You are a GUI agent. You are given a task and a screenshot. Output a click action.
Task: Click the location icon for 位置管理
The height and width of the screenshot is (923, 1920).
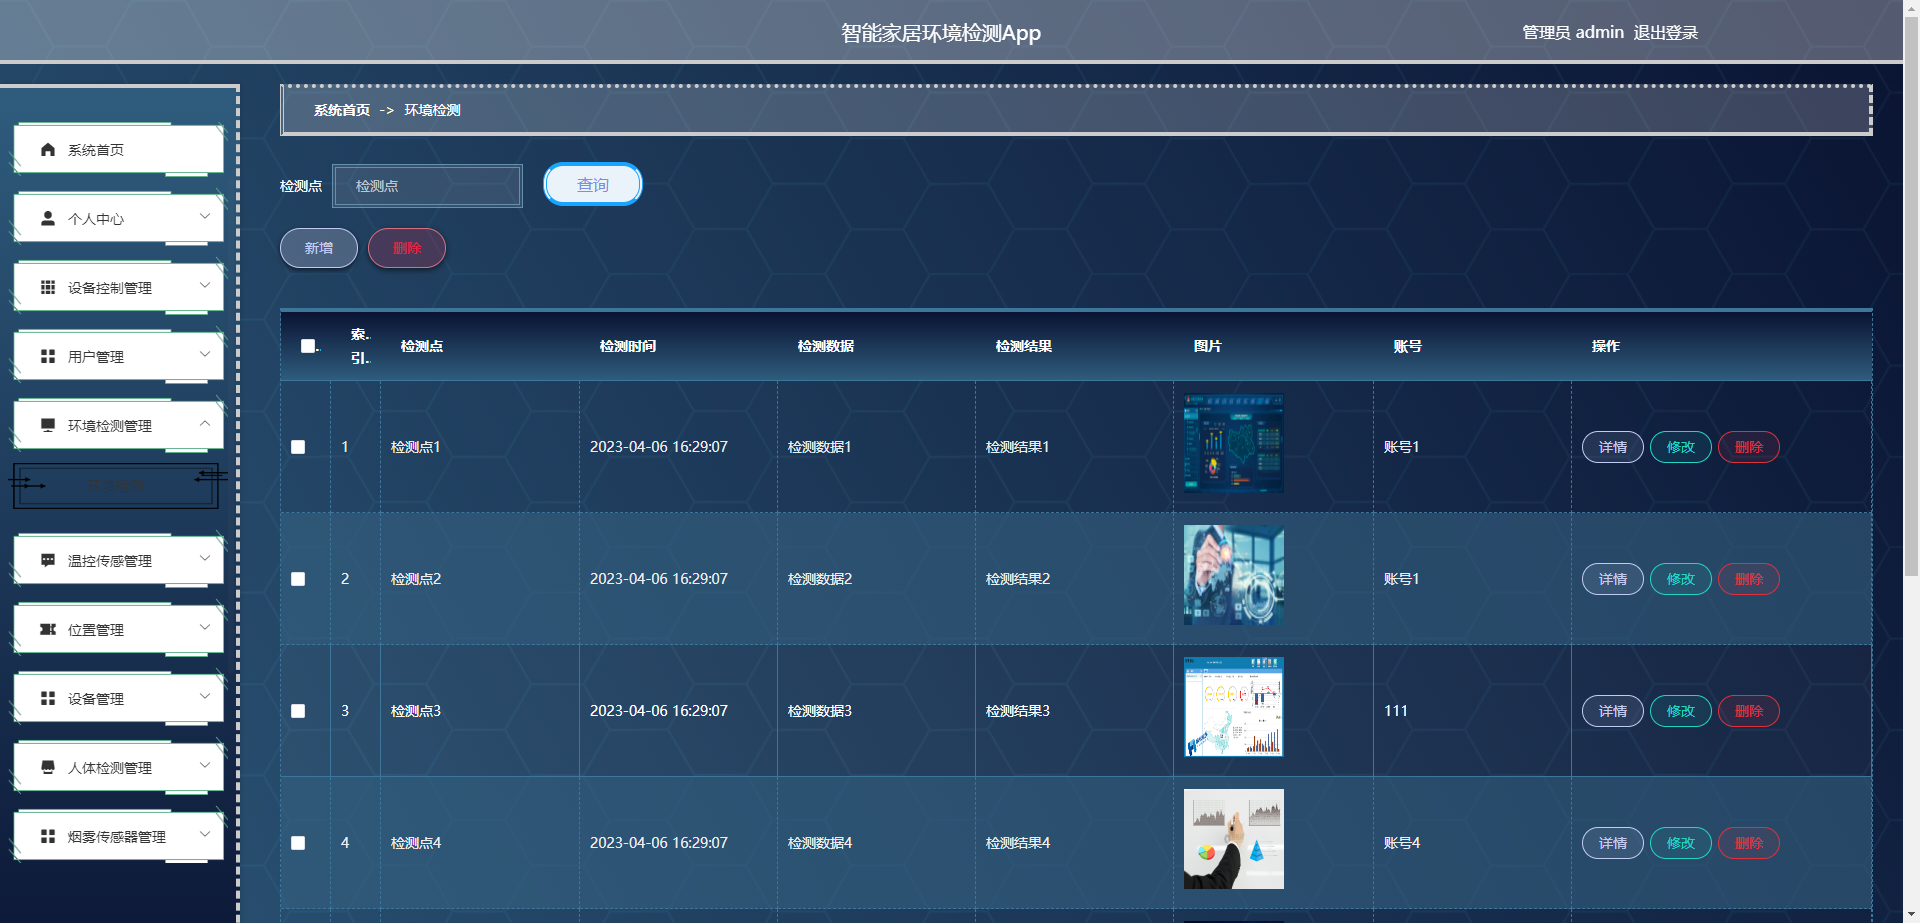[x=46, y=629]
